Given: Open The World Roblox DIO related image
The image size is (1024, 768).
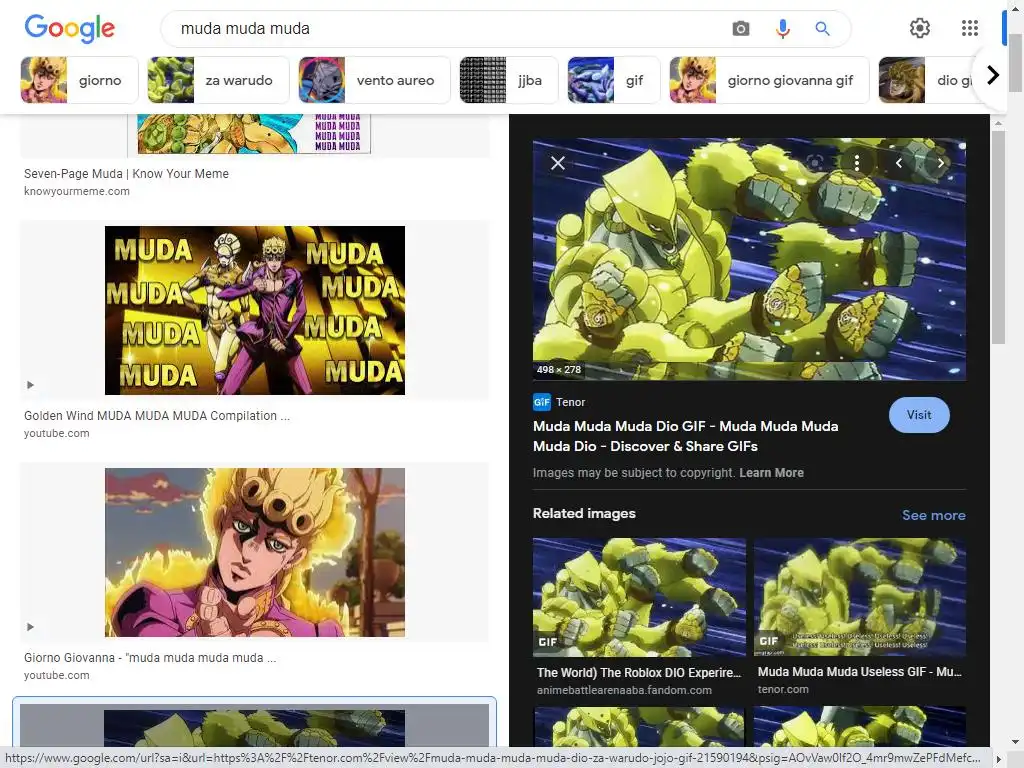Looking at the screenshot, I should click(x=639, y=597).
